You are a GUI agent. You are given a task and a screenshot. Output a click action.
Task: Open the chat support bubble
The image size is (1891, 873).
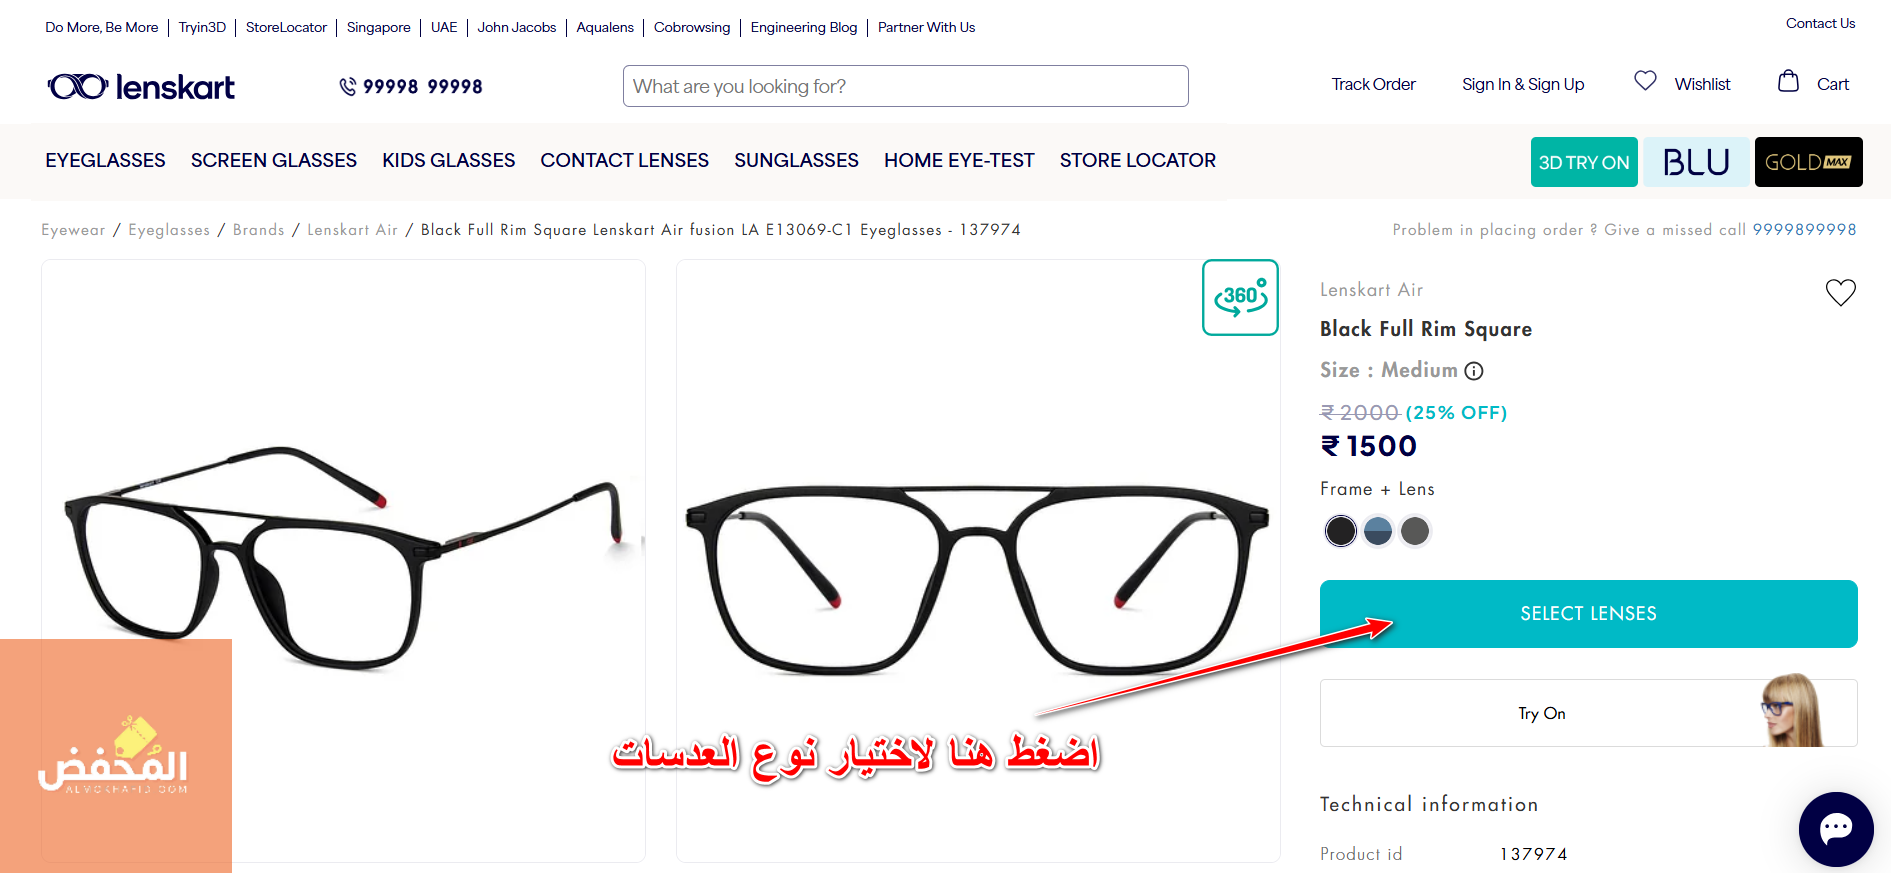coord(1835,829)
